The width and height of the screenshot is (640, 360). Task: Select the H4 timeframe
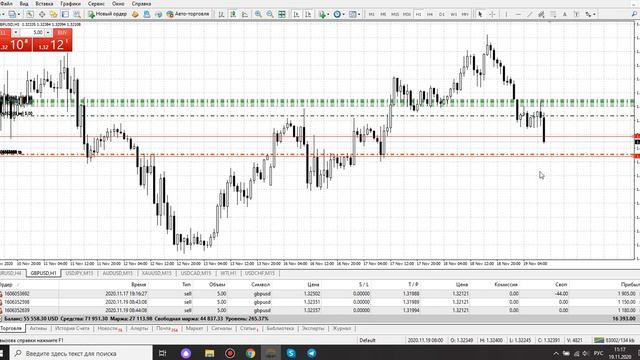tap(430, 14)
